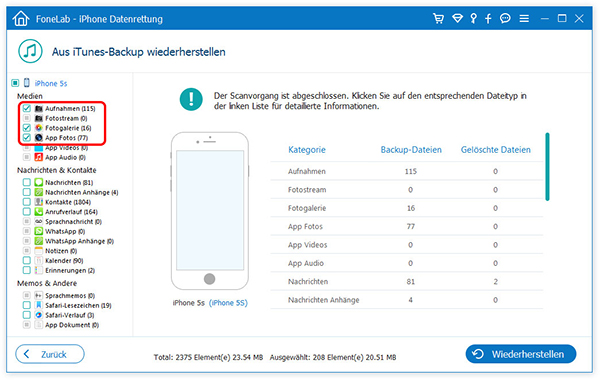Click the Kontakte icon

[39, 202]
